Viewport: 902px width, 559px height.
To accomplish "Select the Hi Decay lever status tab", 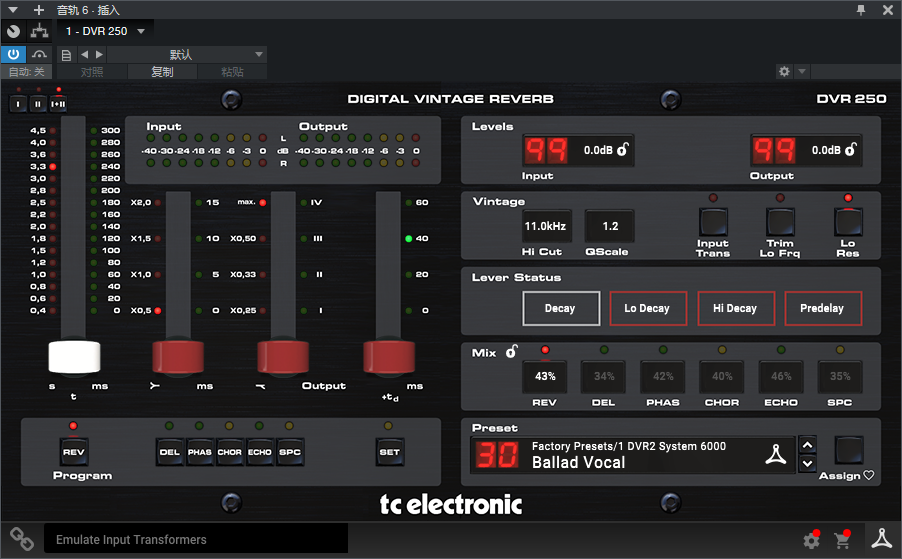I will (x=734, y=308).
